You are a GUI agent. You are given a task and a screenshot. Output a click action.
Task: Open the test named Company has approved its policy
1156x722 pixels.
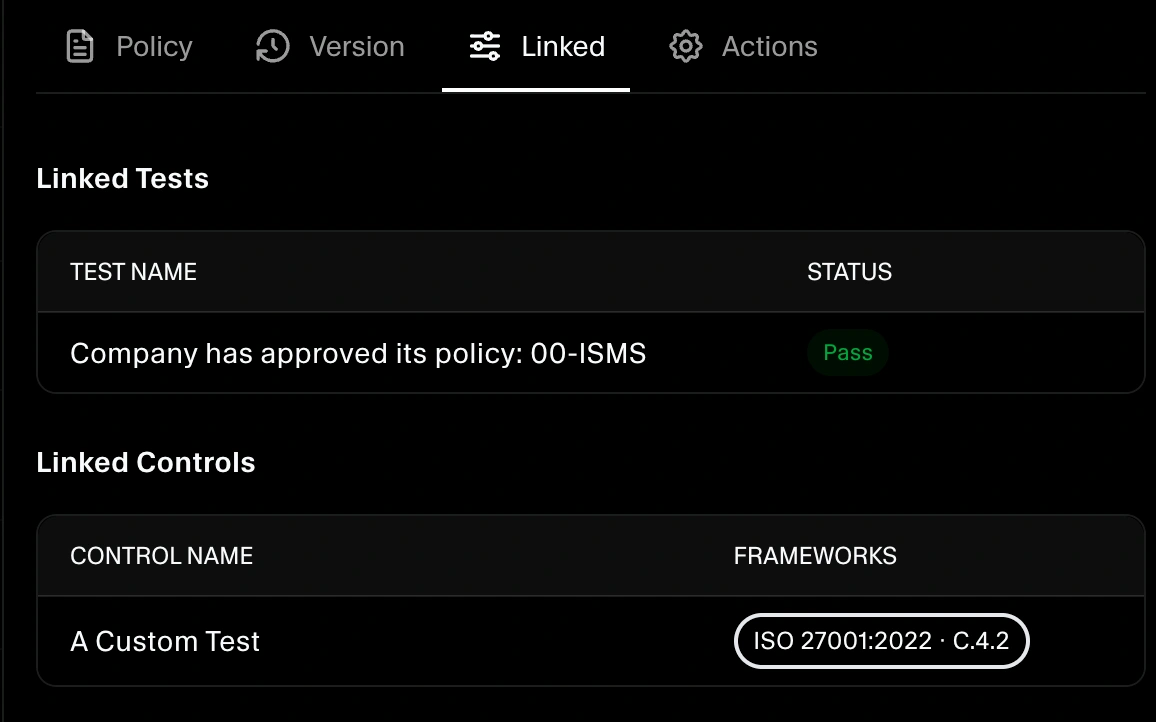pyautogui.click(x=358, y=352)
